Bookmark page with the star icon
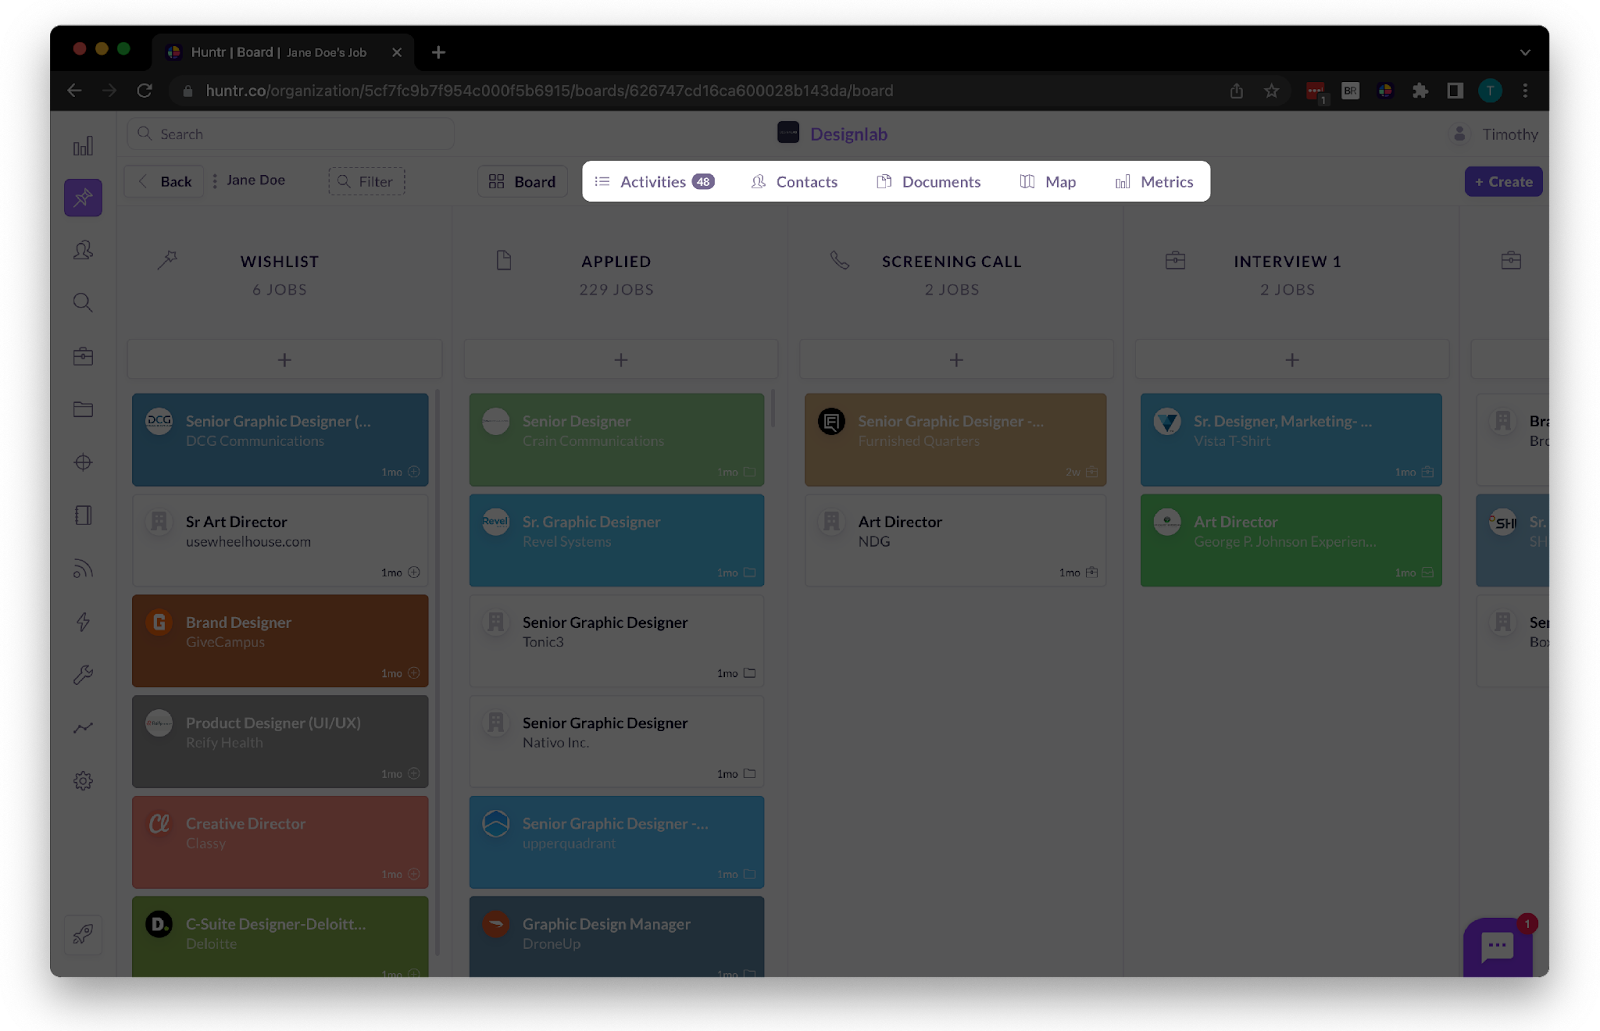1600x1031 pixels. coord(1271,91)
